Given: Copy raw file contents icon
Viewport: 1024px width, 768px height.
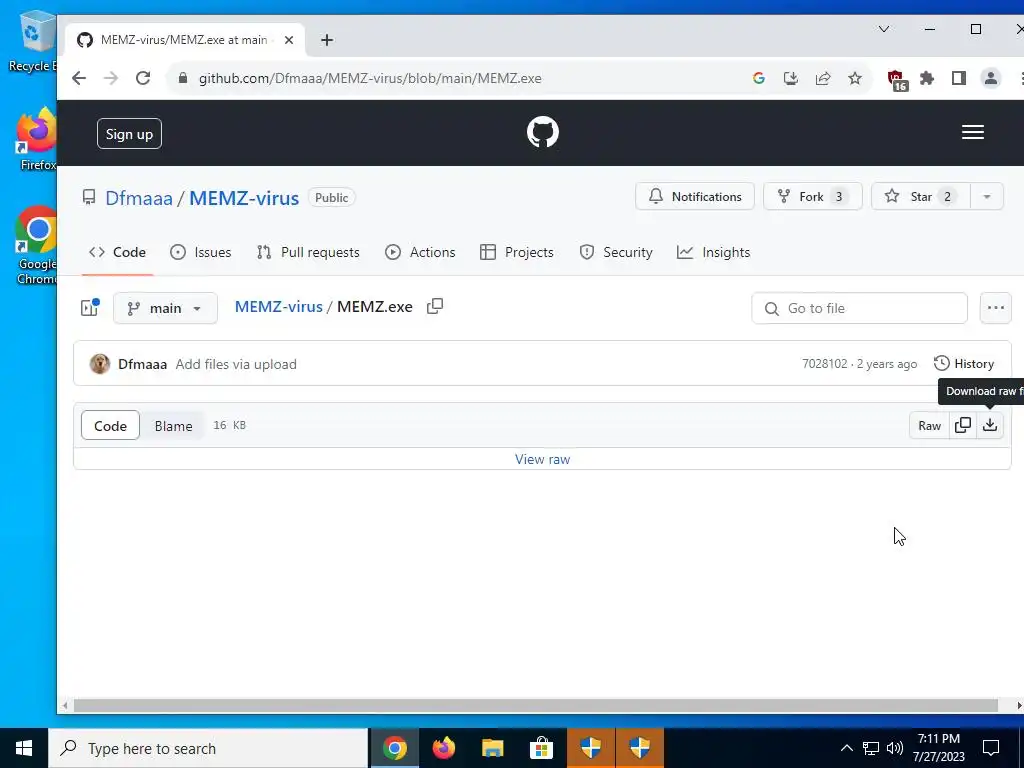Looking at the screenshot, I should click(963, 425).
